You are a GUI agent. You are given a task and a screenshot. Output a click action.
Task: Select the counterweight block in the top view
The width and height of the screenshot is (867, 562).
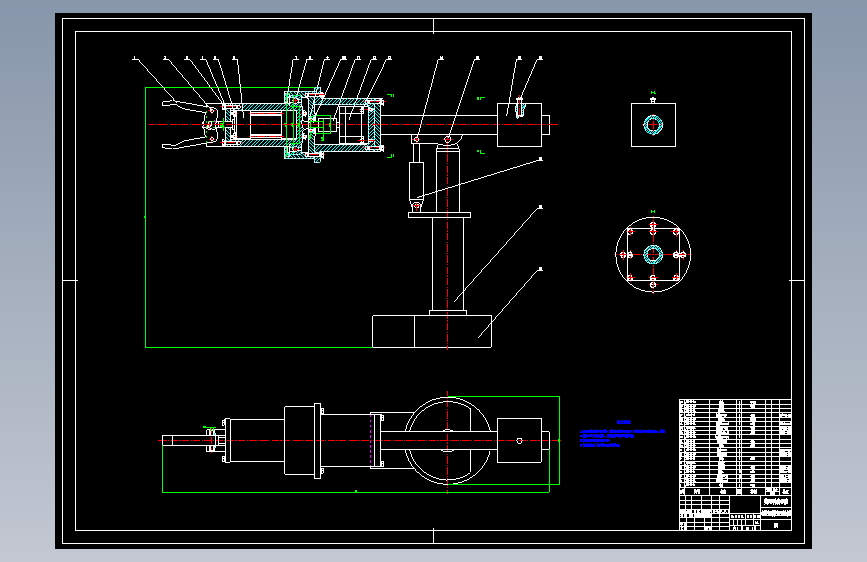coord(519,440)
